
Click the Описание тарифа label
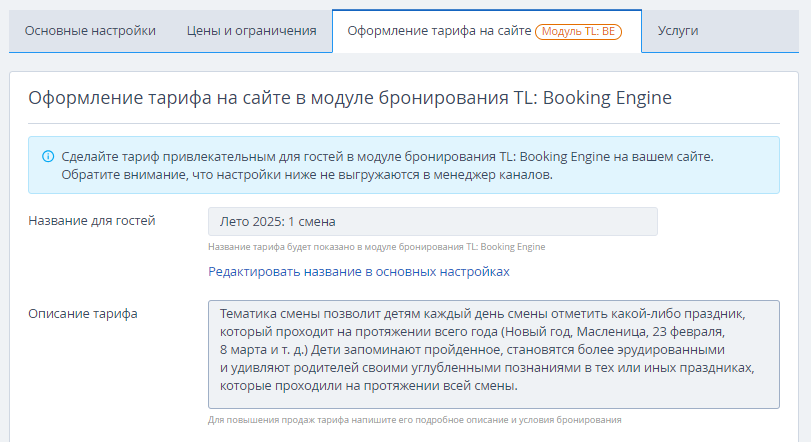pos(83,314)
